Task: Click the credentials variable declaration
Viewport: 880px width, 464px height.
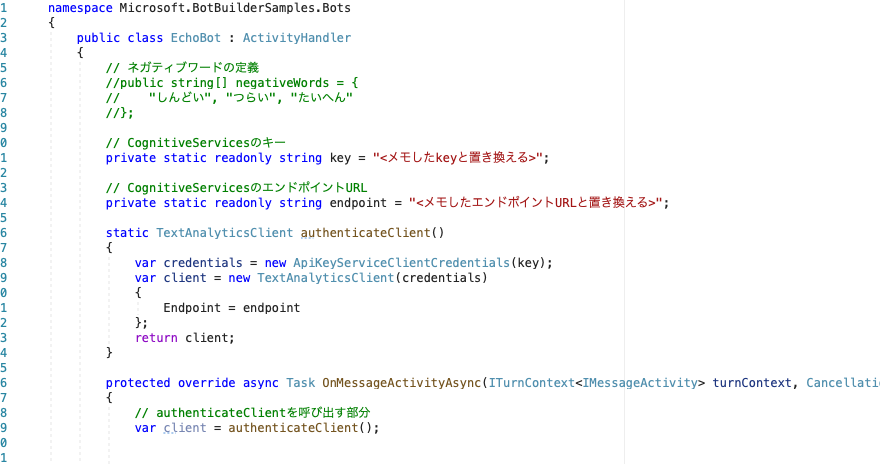Action: click(203, 263)
